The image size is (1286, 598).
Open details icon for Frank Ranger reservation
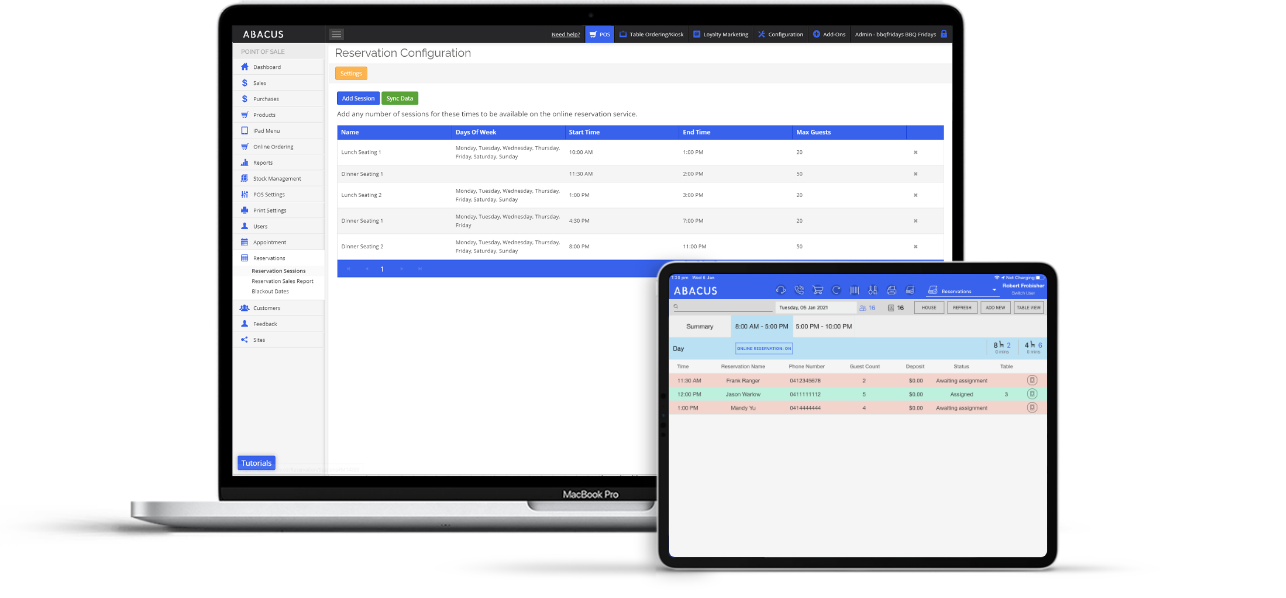(x=1032, y=380)
